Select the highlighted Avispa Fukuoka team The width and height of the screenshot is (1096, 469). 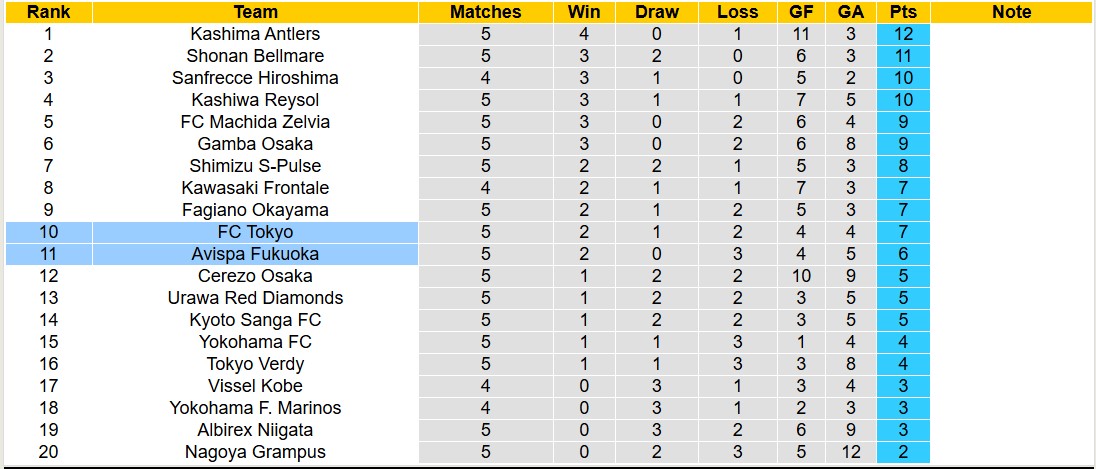pos(256,254)
